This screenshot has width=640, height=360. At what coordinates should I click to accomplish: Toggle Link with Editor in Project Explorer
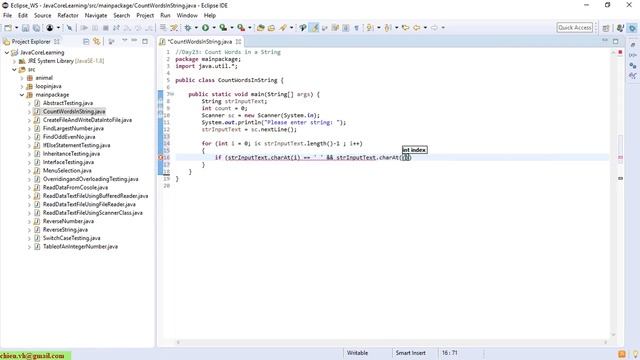(x=97, y=42)
